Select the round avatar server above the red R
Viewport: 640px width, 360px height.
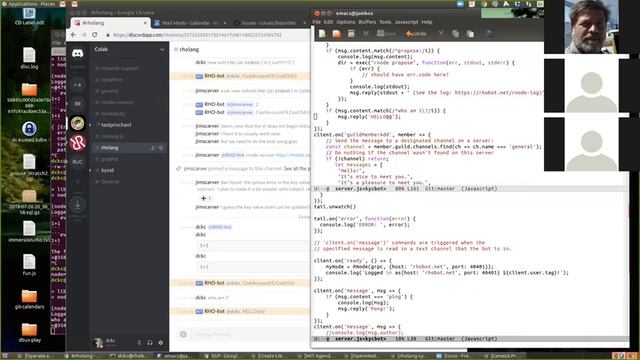[78, 123]
